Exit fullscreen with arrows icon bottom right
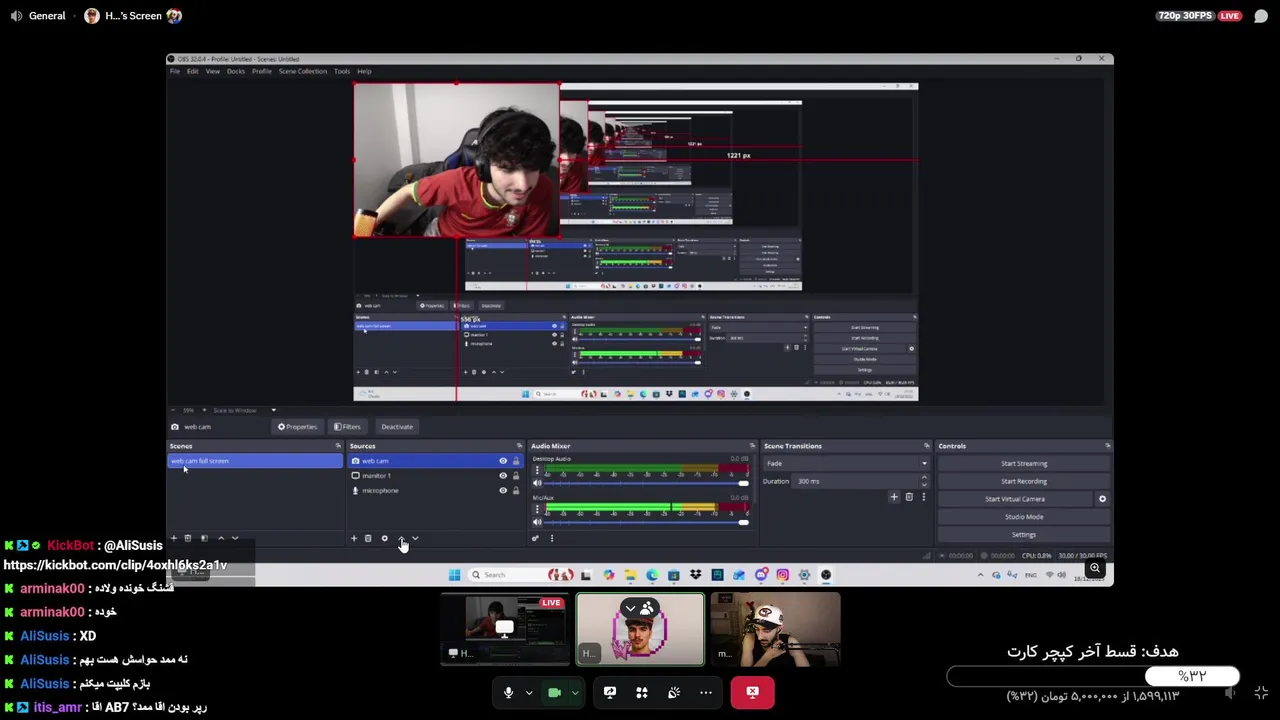 coord(1261,693)
